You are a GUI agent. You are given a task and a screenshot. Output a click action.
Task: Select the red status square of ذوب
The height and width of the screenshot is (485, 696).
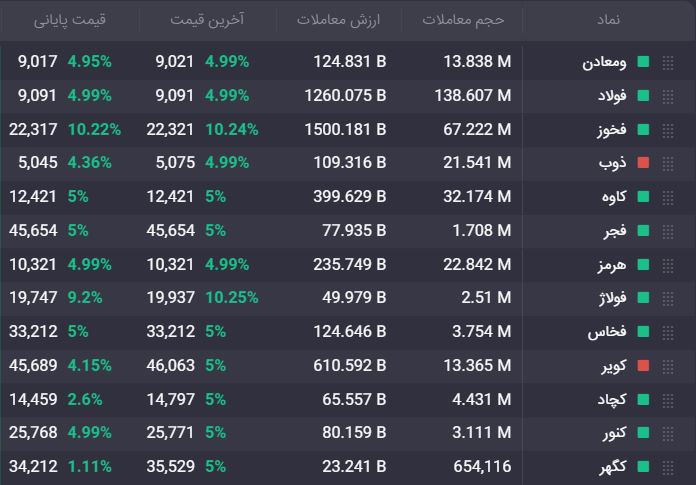coord(643,162)
